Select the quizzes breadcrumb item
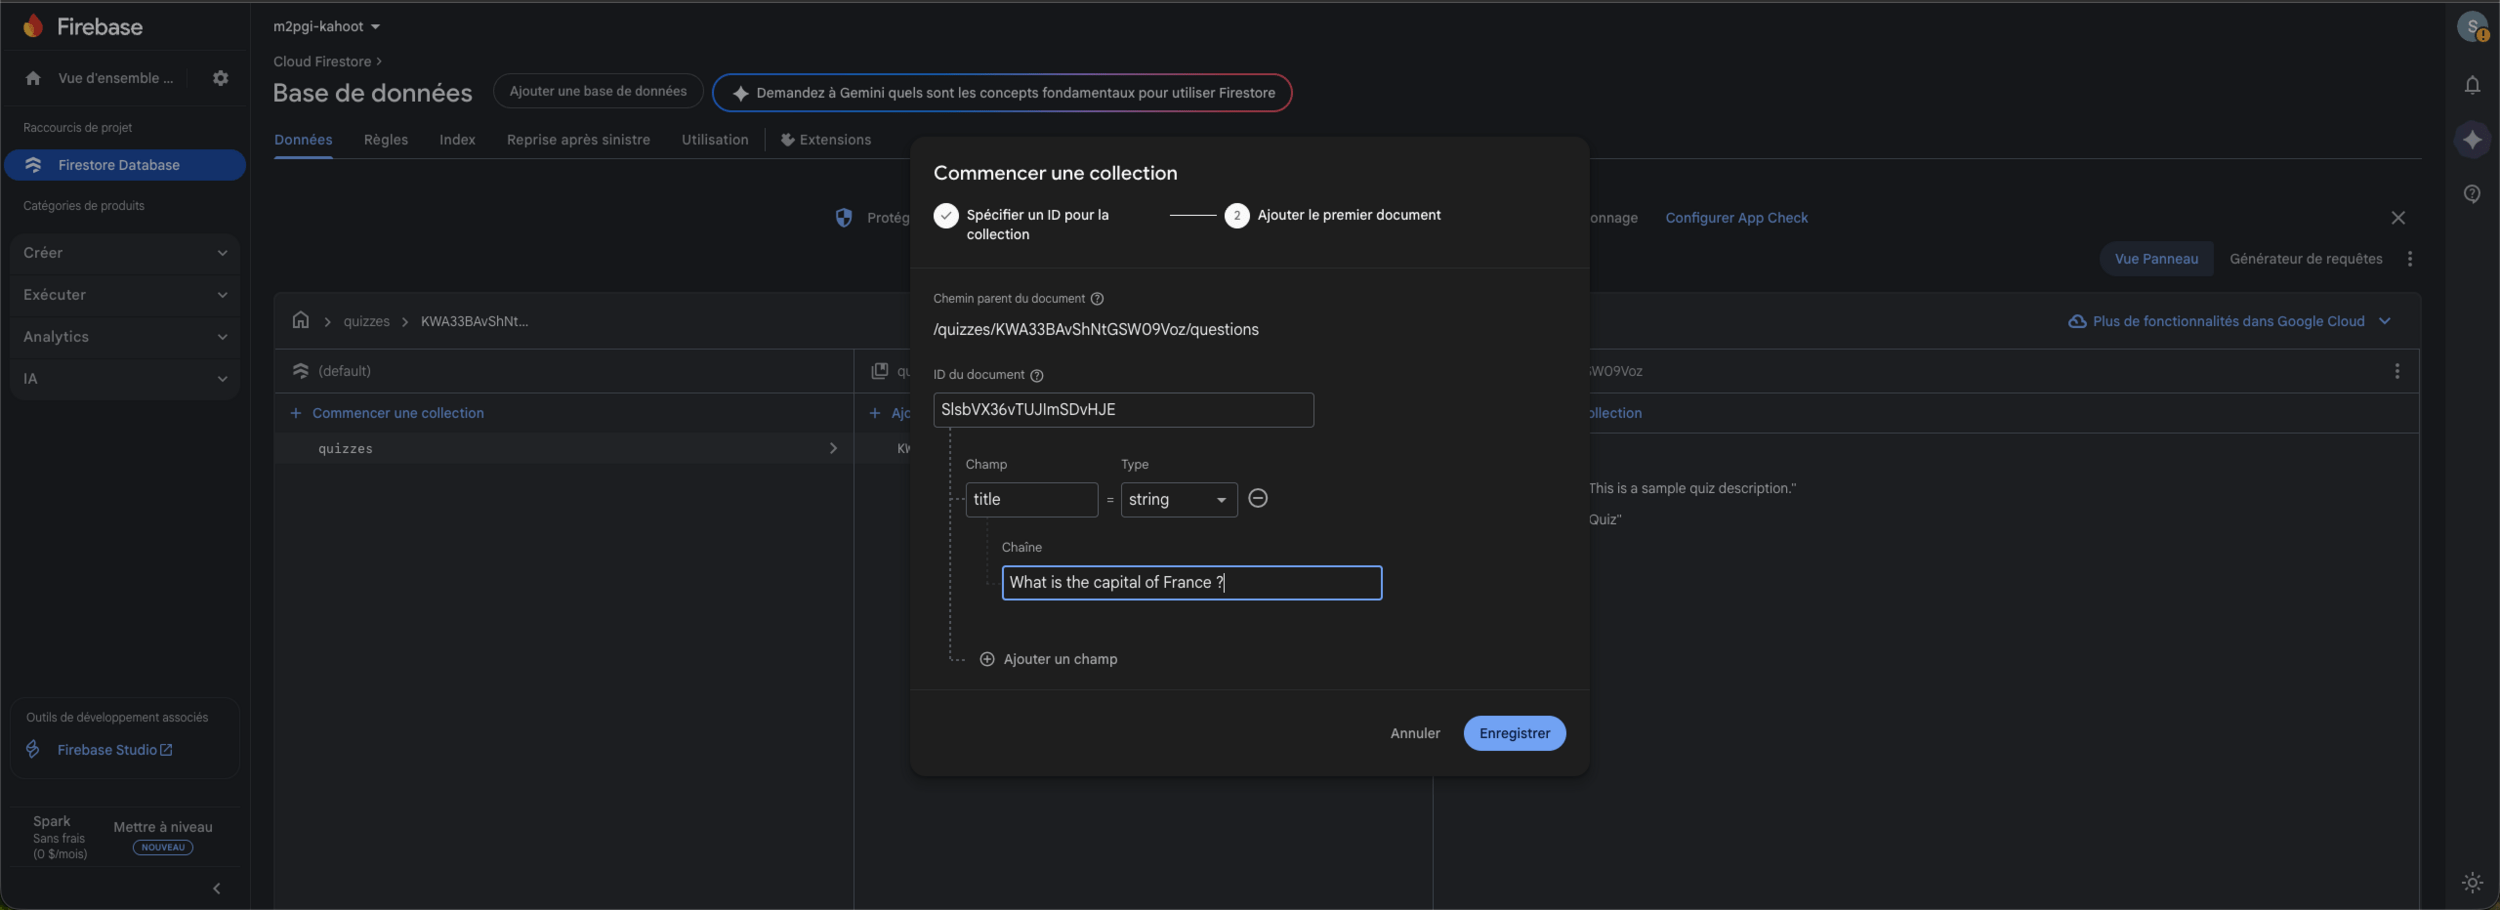The width and height of the screenshot is (2500, 910). pos(367,321)
